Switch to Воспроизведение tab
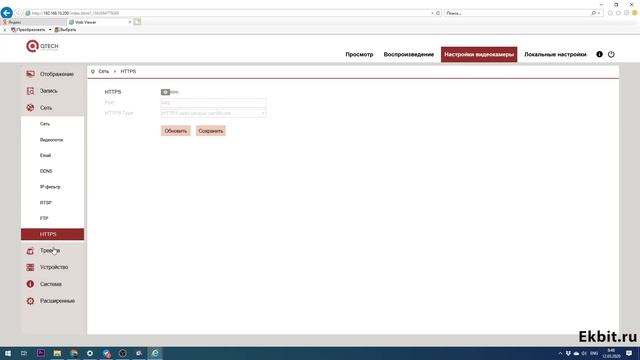The image size is (640, 360). click(x=409, y=54)
